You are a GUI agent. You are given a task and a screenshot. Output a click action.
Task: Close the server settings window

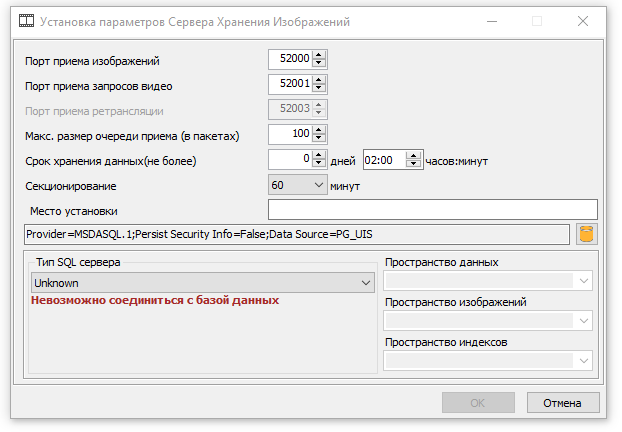click(x=583, y=20)
